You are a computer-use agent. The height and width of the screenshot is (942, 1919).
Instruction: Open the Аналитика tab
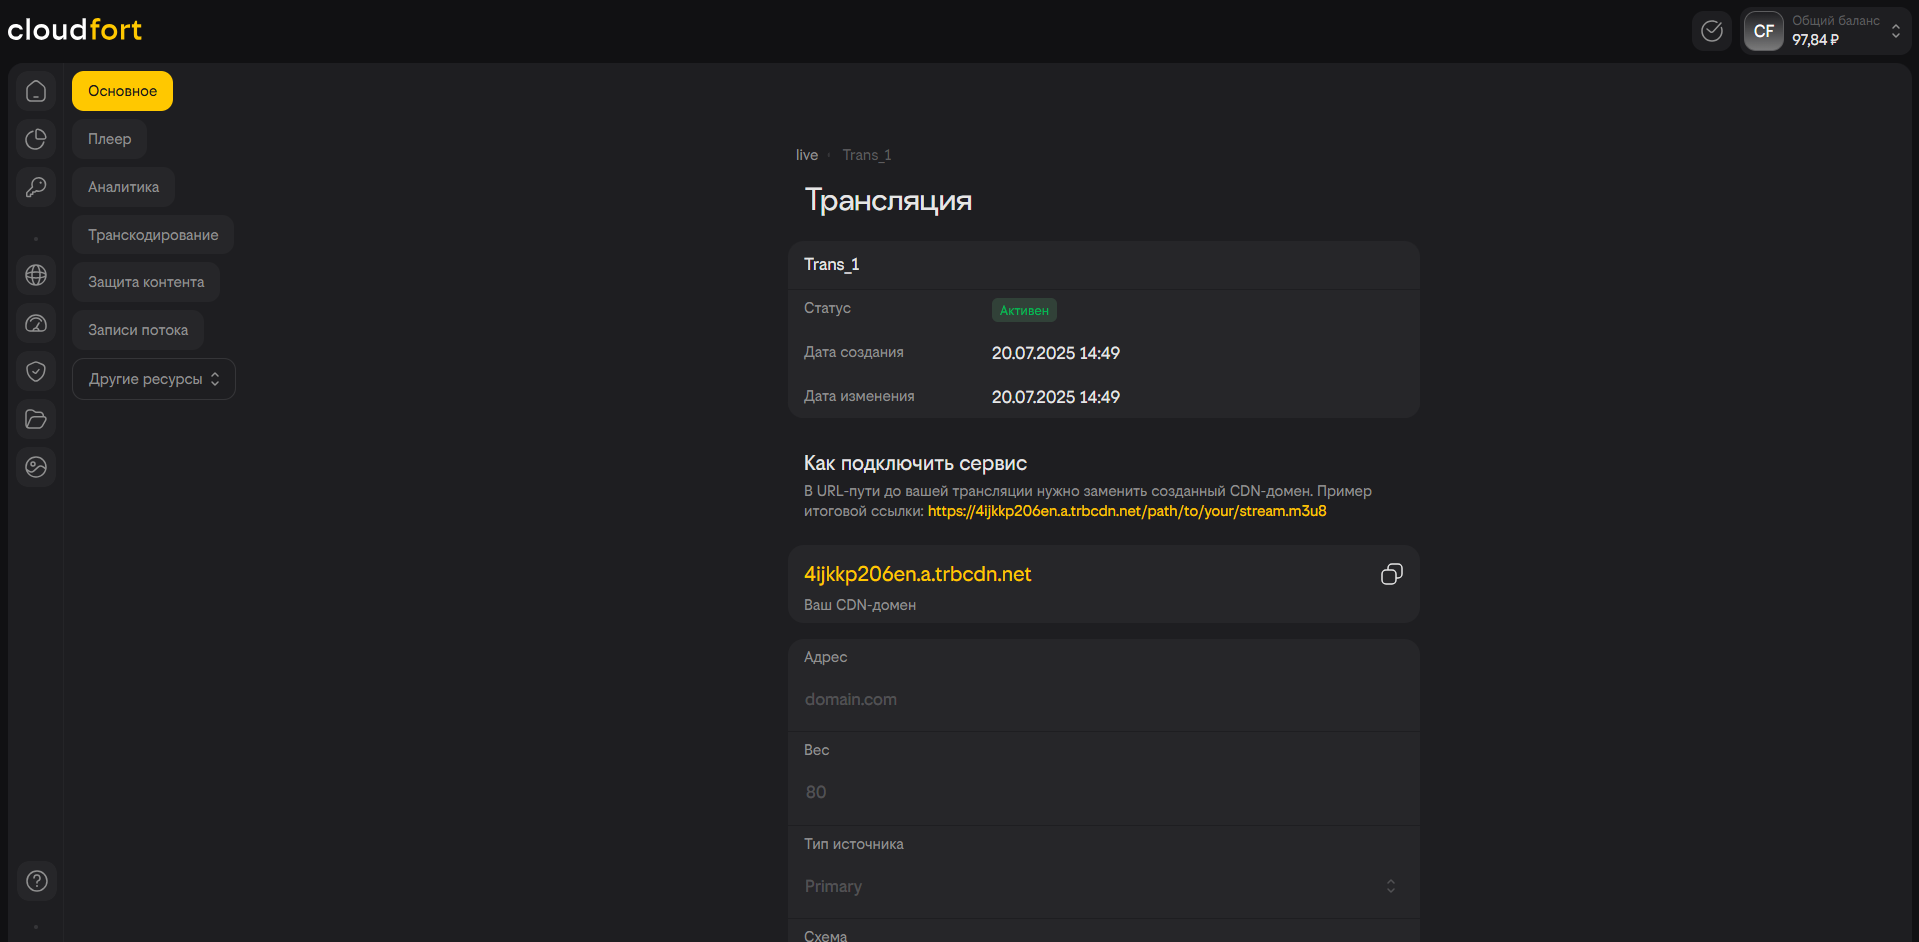[123, 187]
